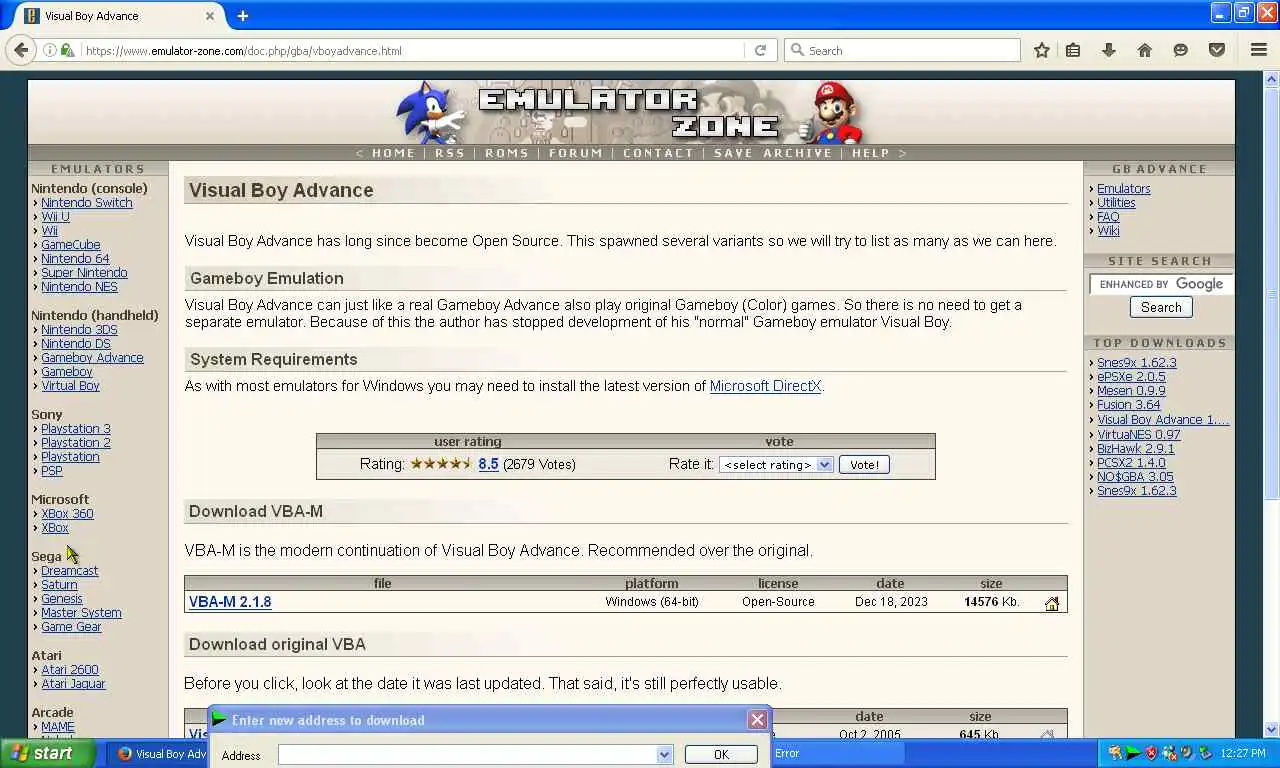Open Gameboy Advance sidebar link
1280x768 pixels.
92,358
